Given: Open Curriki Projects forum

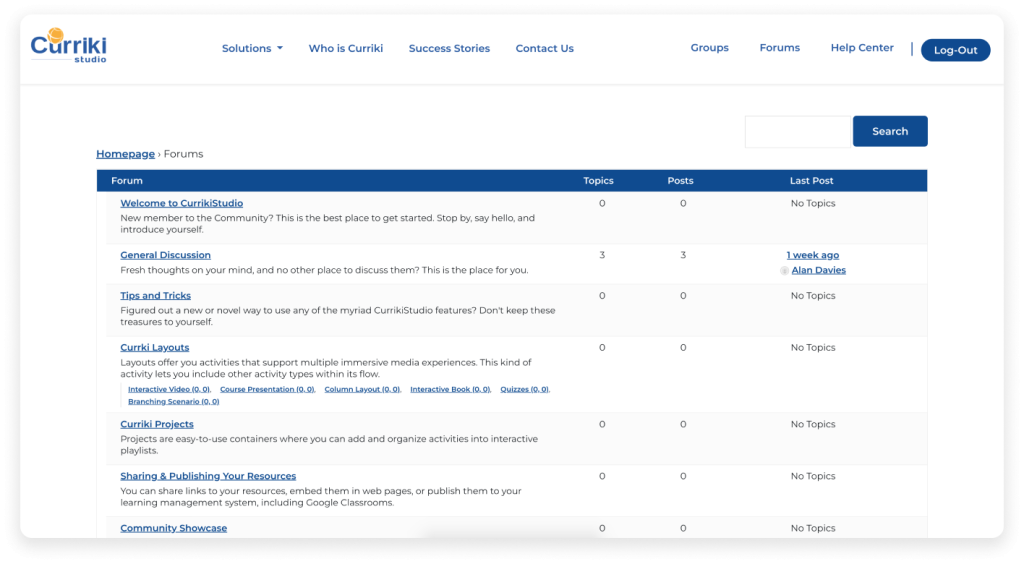Looking at the screenshot, I should pyautogui.click(x=157, y=424).
